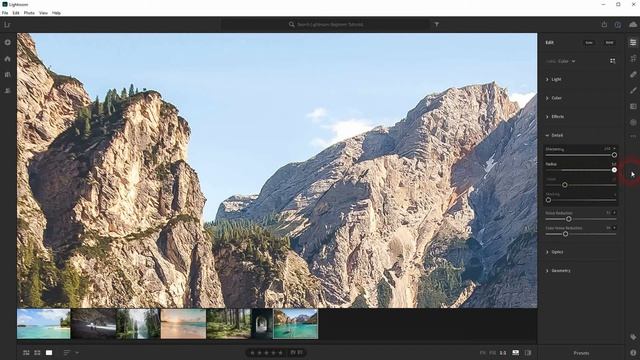
Task: Switch to Photo Grid view
Action: tap(26, 353)
